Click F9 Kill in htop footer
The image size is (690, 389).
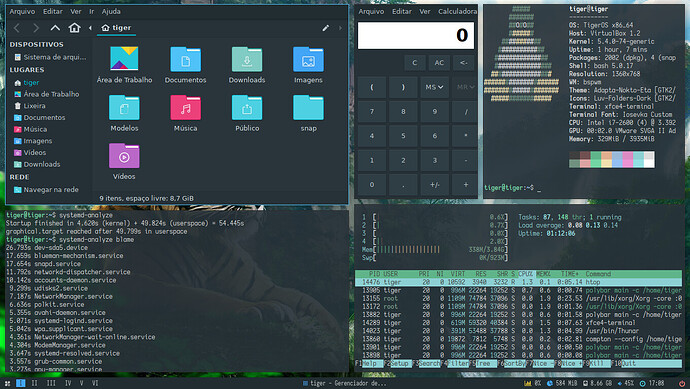point(596,363)
